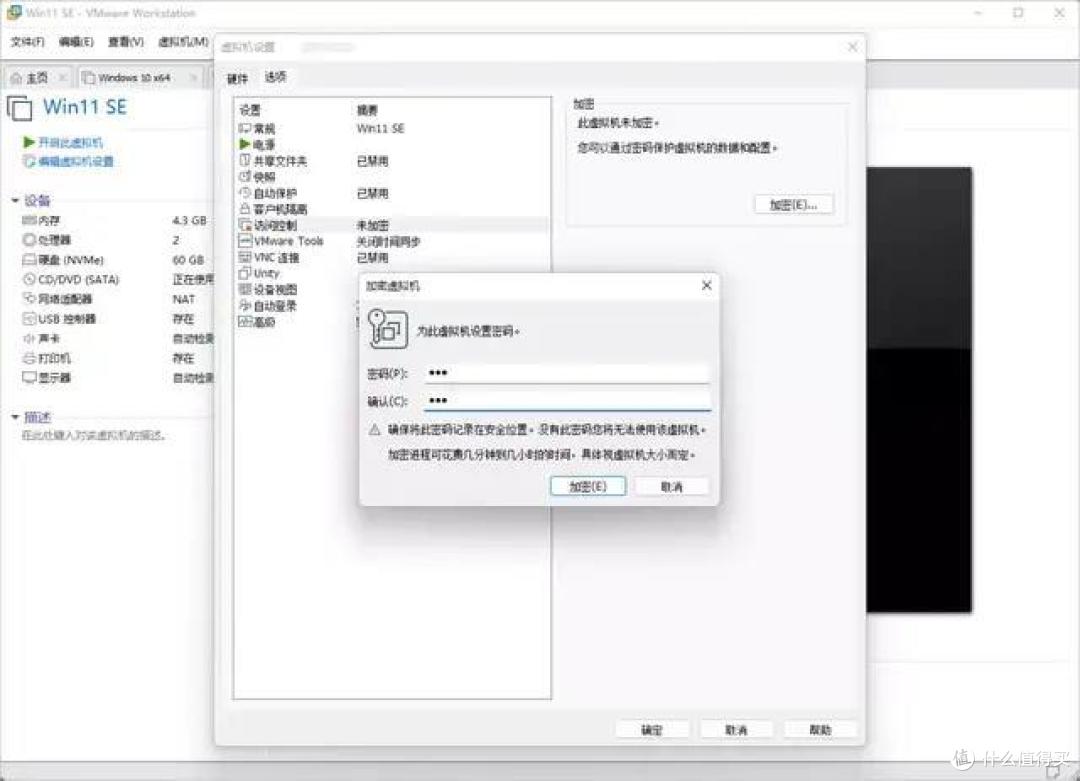Click the warning triangle icon in dialog
Viewport: 1080px width, 781px height.
pyautogui.click(x=375, y=430)
